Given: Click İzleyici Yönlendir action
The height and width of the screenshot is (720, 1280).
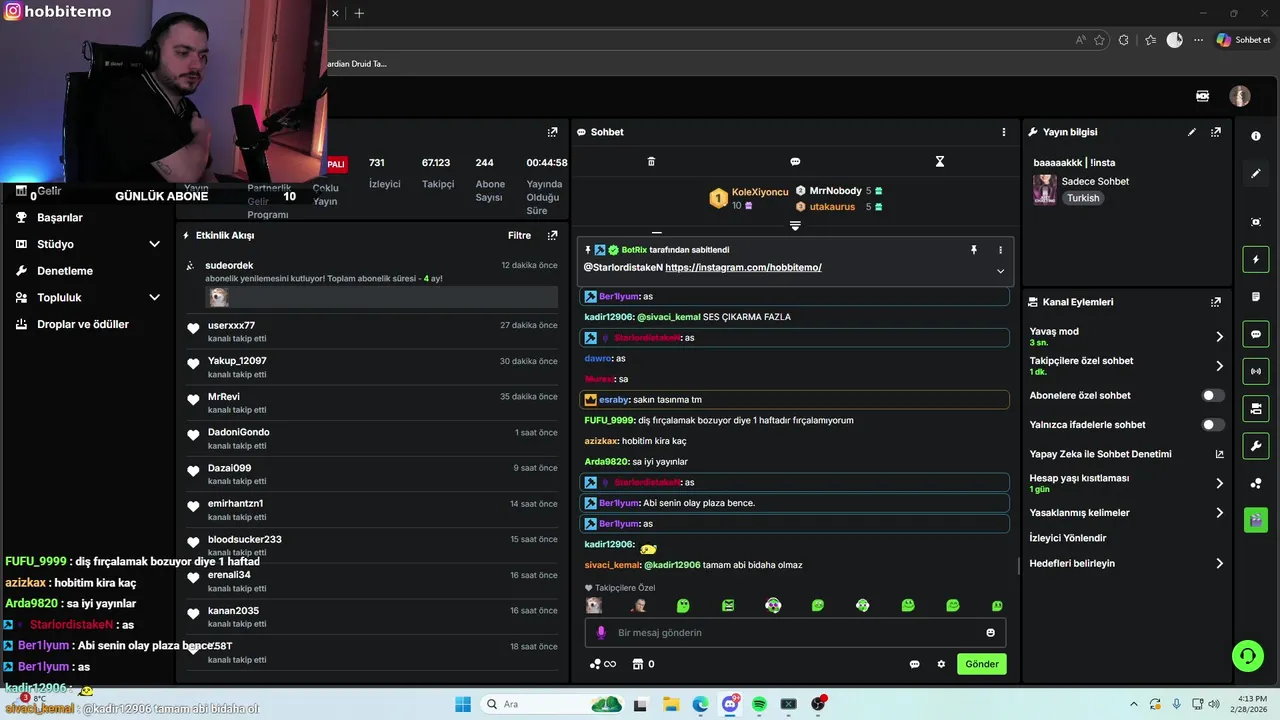Looking at the screenshot, I should (x=1068, y=538).
